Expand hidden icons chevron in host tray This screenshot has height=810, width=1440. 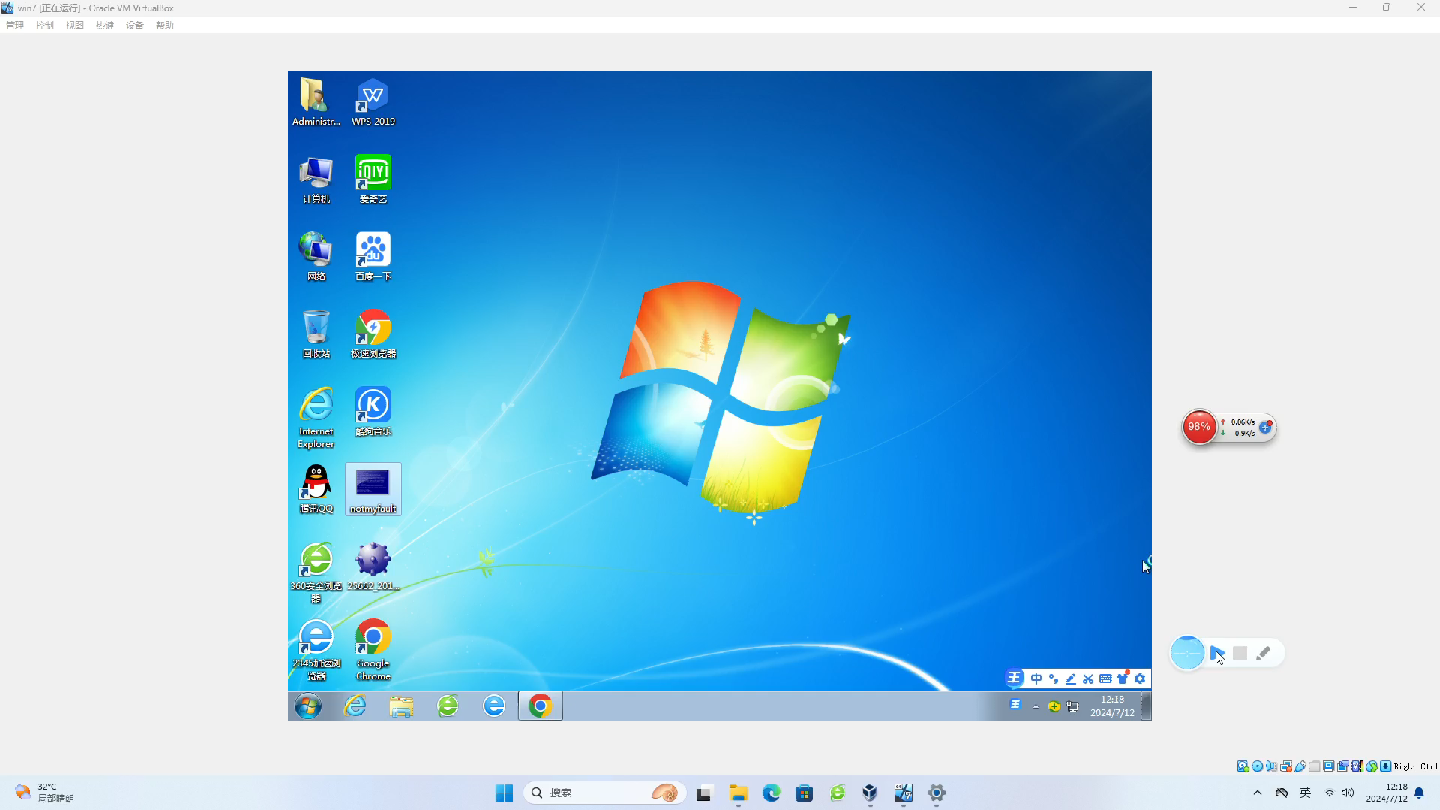(x=1257, y=793)
